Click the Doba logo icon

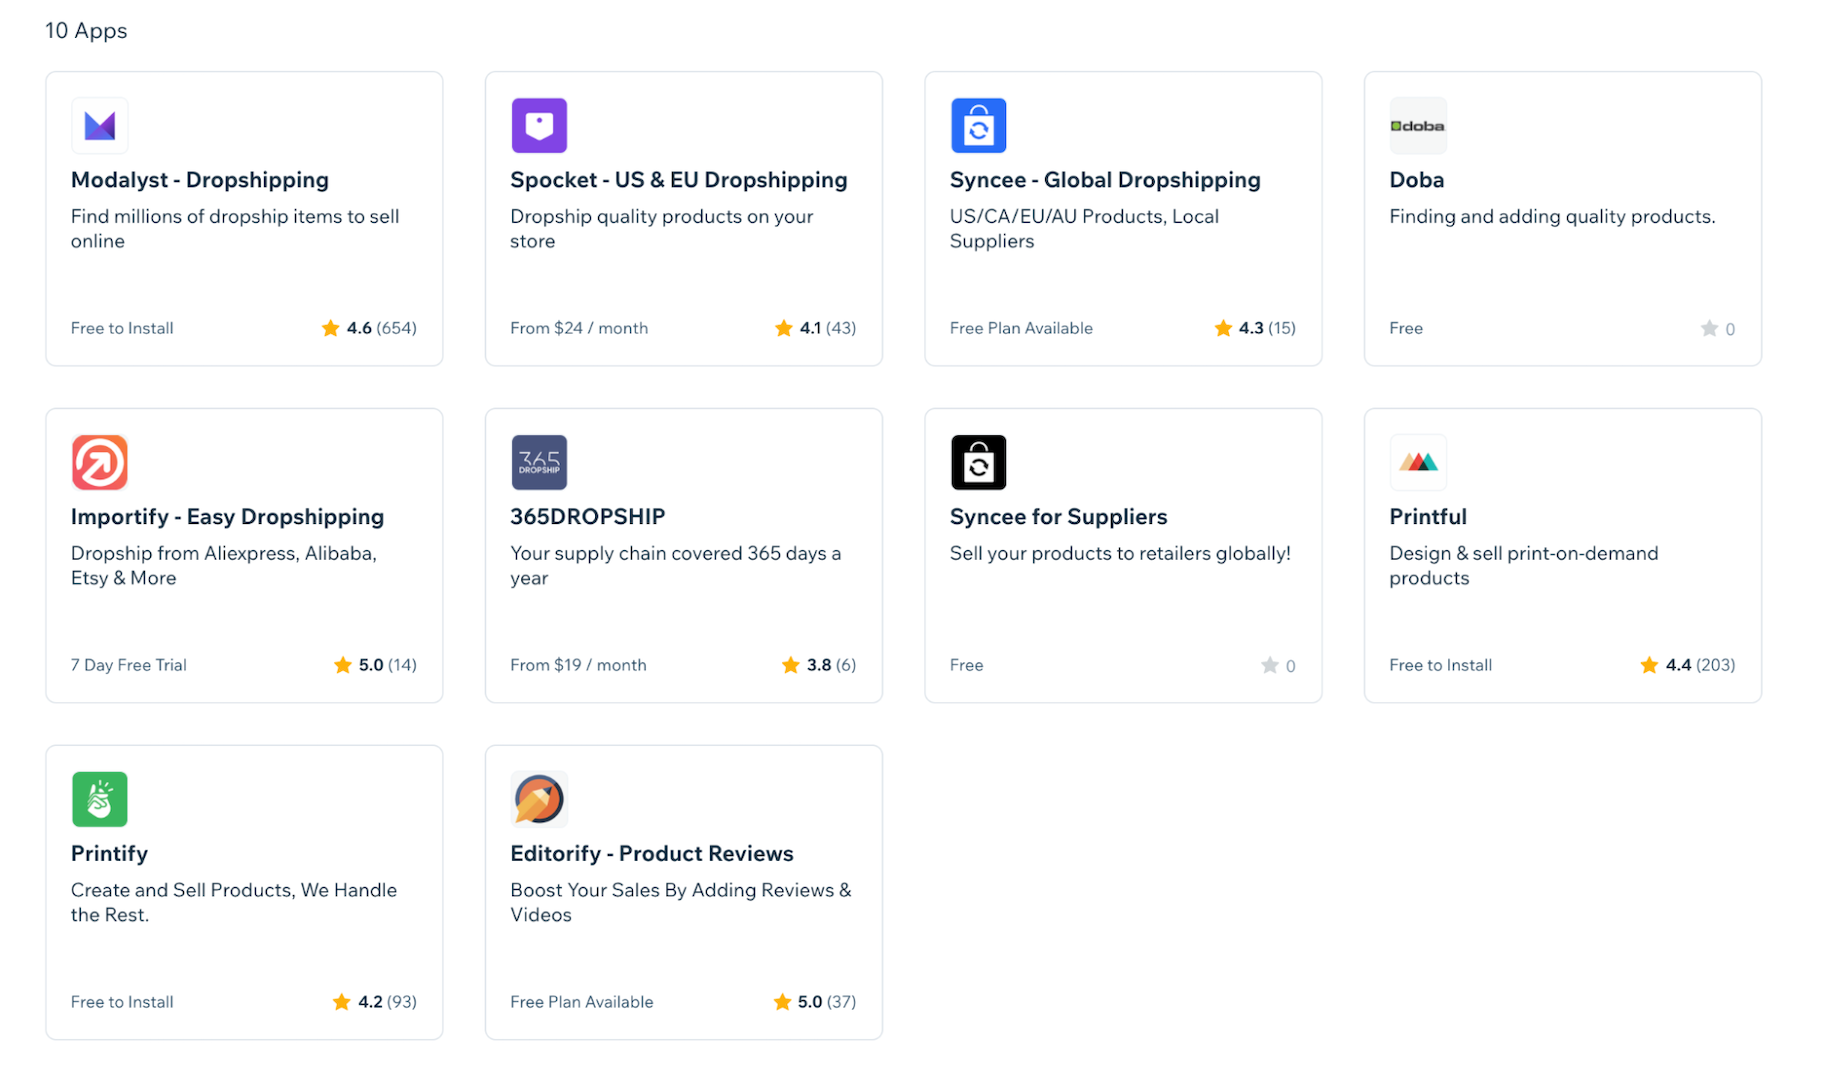pos(1418,125)
